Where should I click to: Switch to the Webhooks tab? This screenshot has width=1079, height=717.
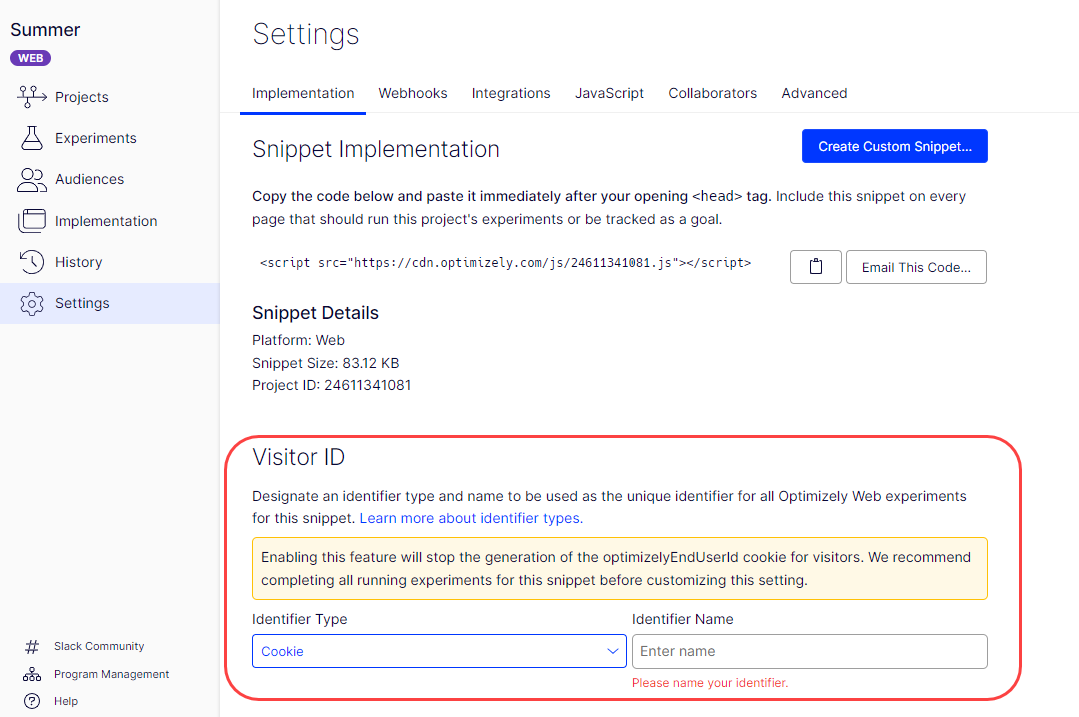coord(413,93)
